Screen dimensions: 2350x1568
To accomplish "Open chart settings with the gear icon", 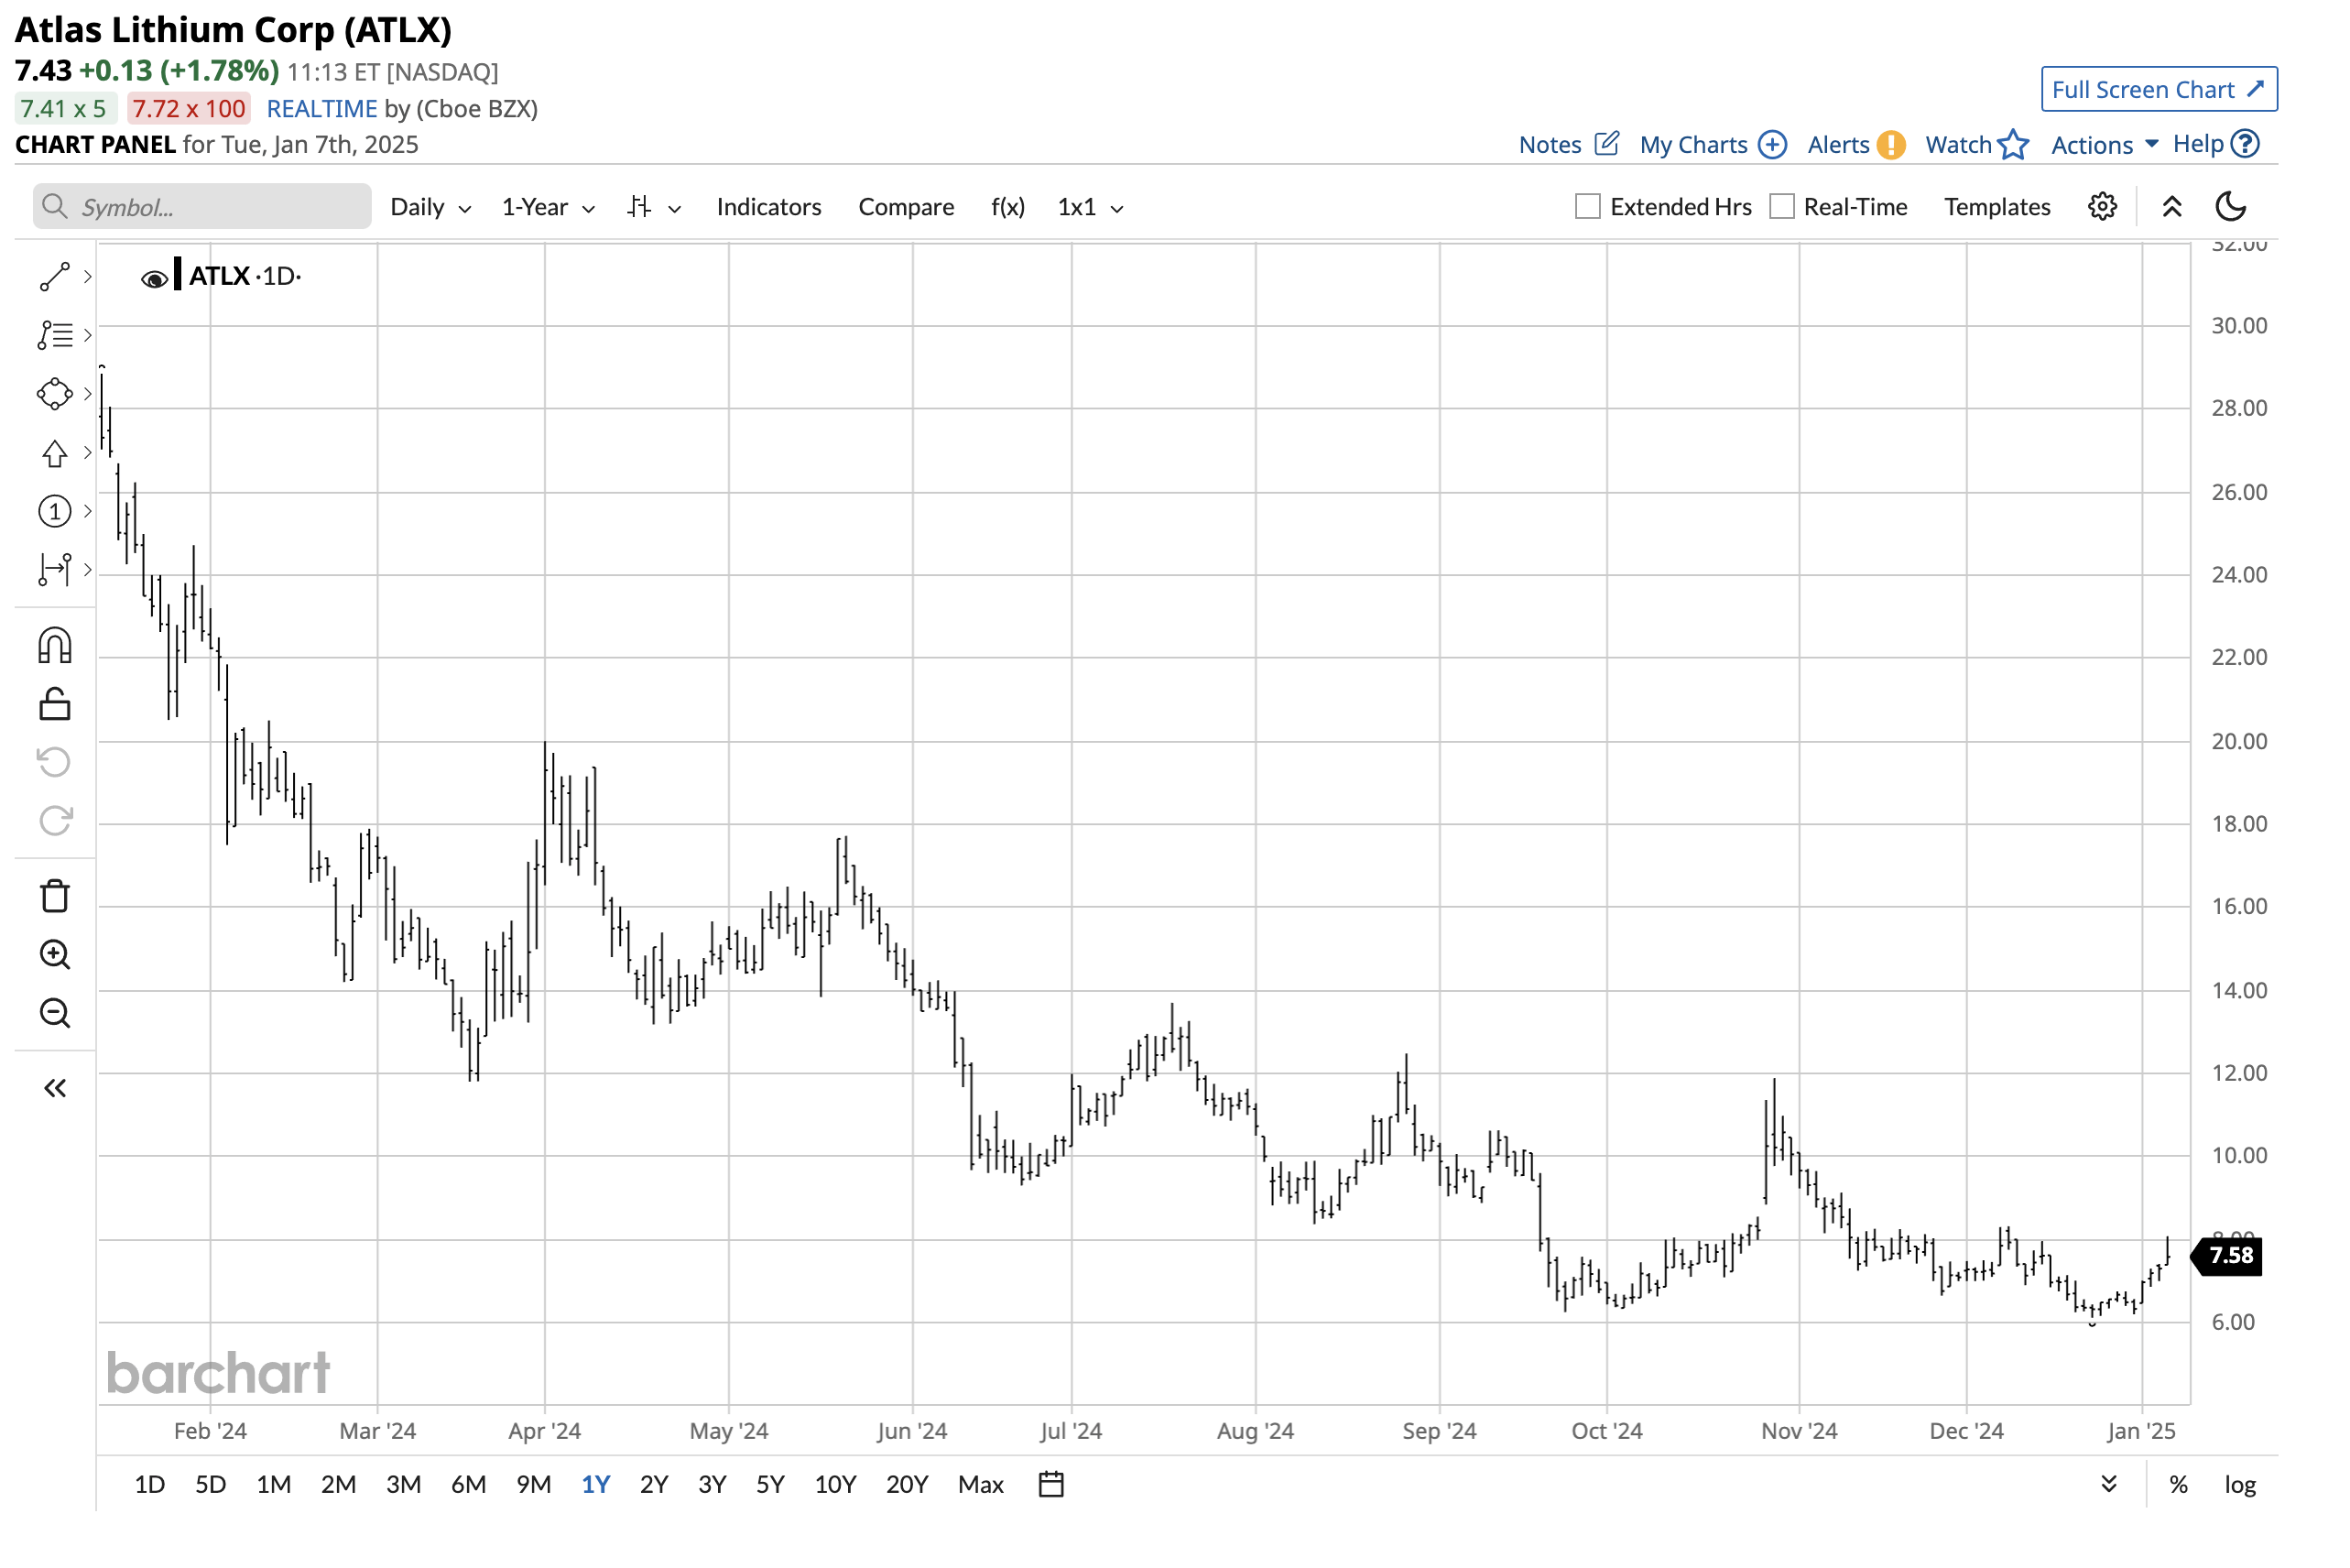I will point(2102,206).
